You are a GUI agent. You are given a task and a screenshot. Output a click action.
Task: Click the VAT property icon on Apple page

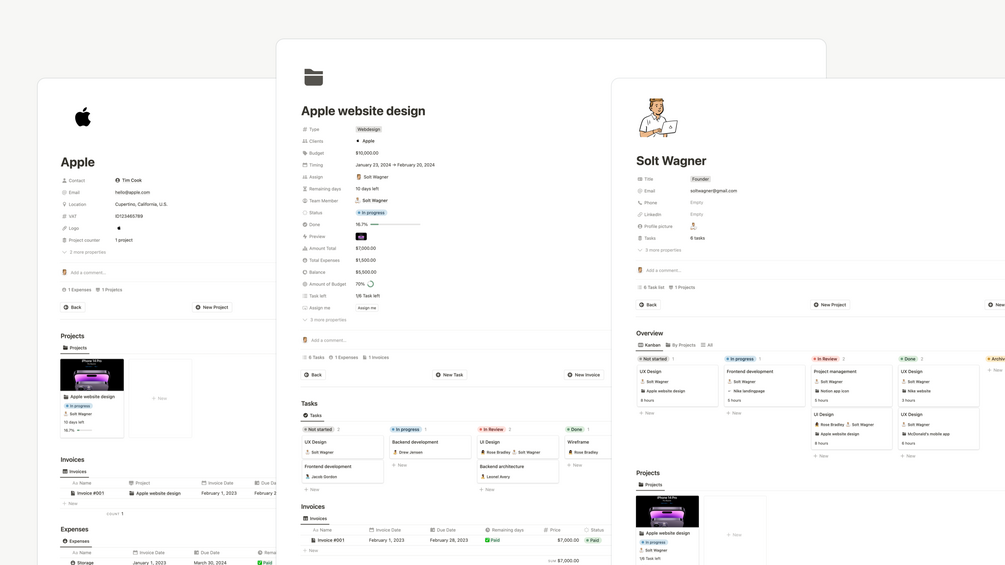pyautogui.click(x=64, y=217)
